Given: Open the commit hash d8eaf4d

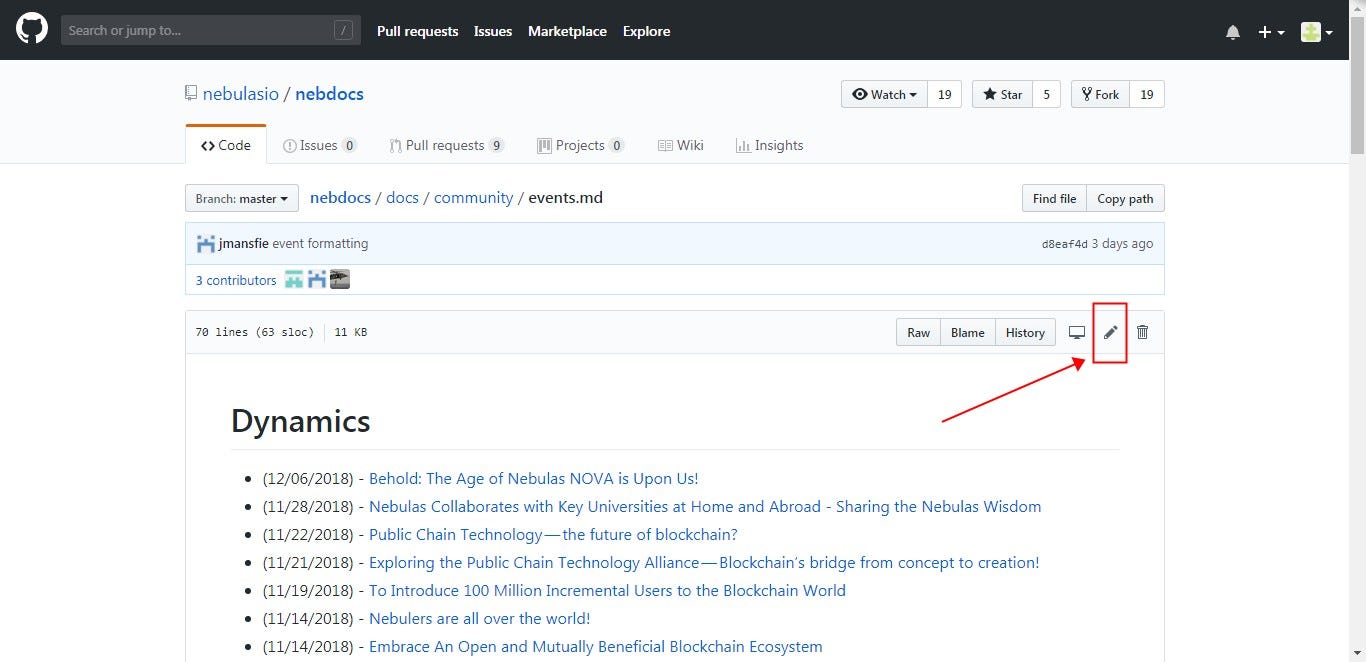Looking at the screenshot, I should click(1064, 244).
